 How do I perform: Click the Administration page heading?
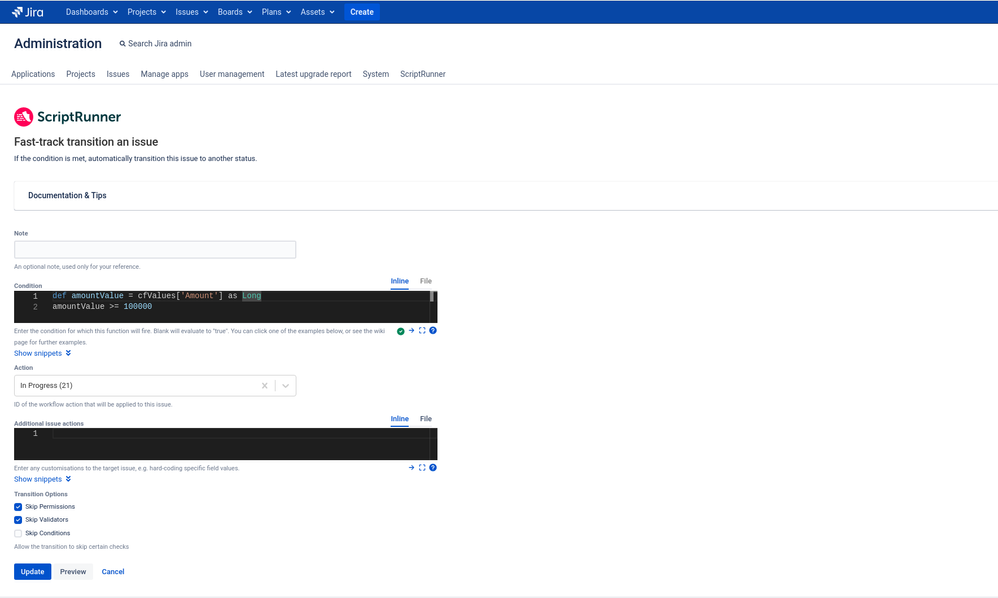pyautogui.click(x=58, y=43)
